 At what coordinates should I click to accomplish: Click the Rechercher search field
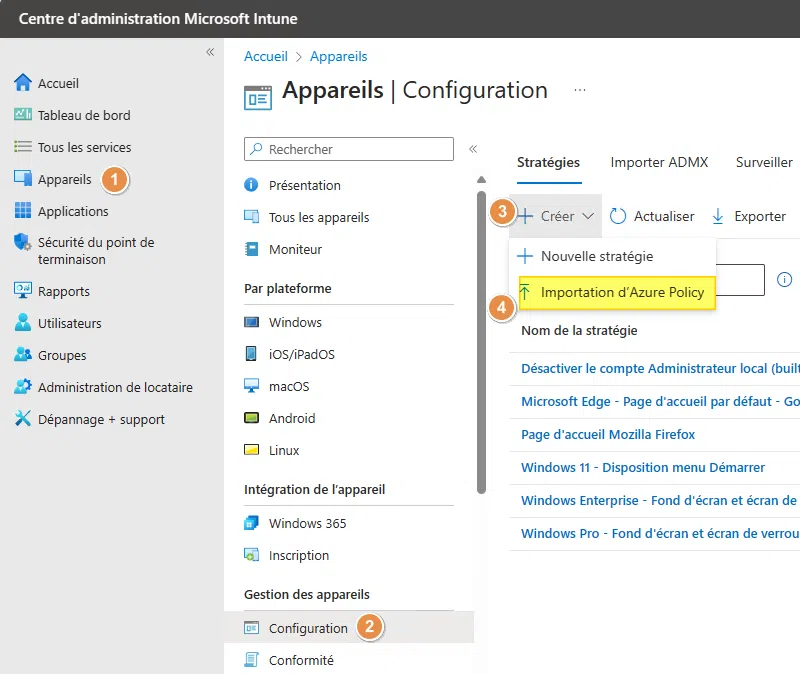tap(350, 149)
